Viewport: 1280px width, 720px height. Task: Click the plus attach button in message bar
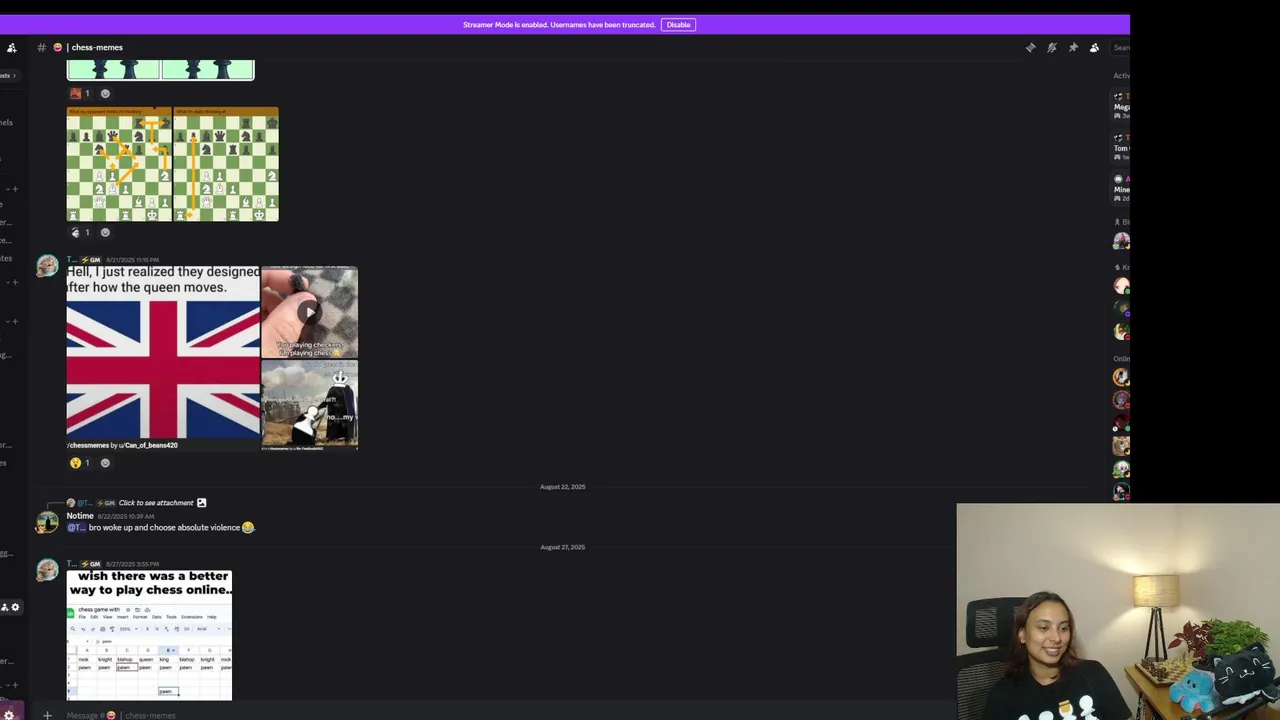pos(47,715)
